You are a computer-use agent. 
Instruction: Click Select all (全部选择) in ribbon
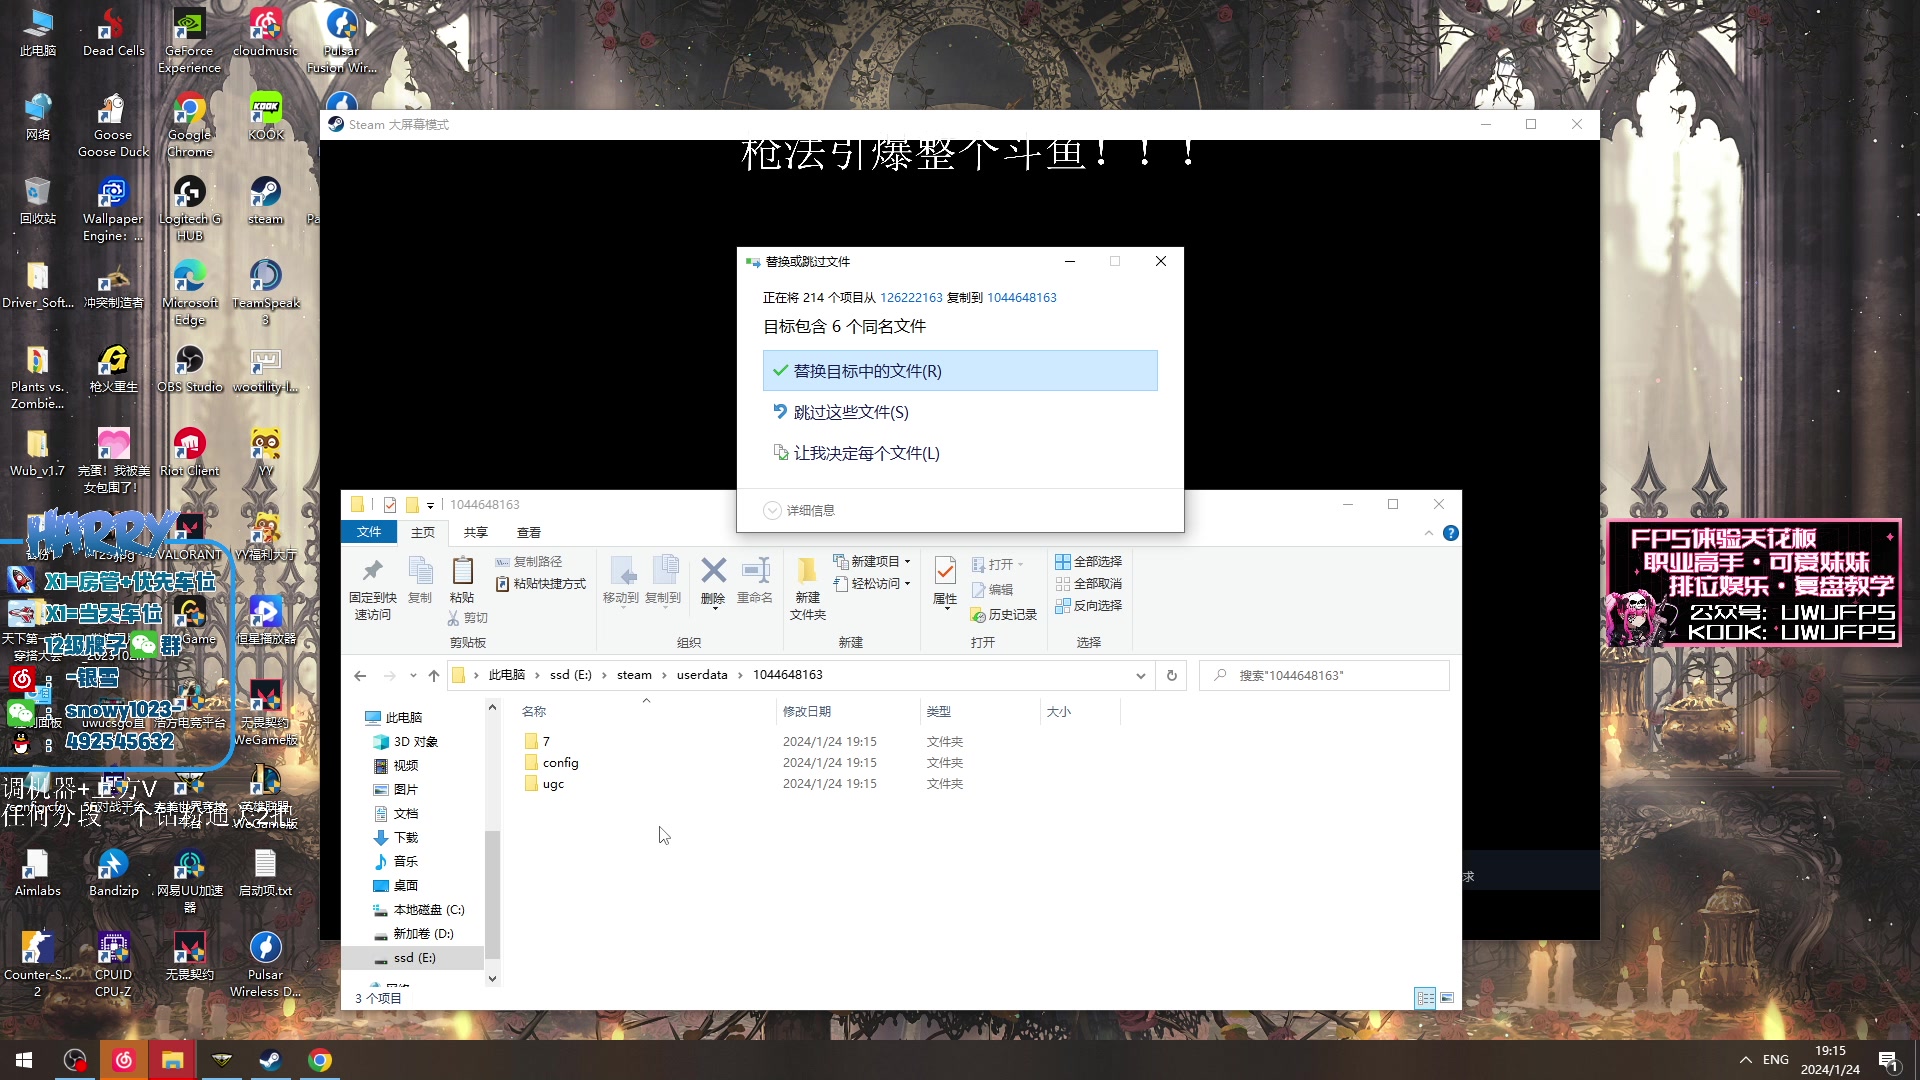pos(1089,562)
